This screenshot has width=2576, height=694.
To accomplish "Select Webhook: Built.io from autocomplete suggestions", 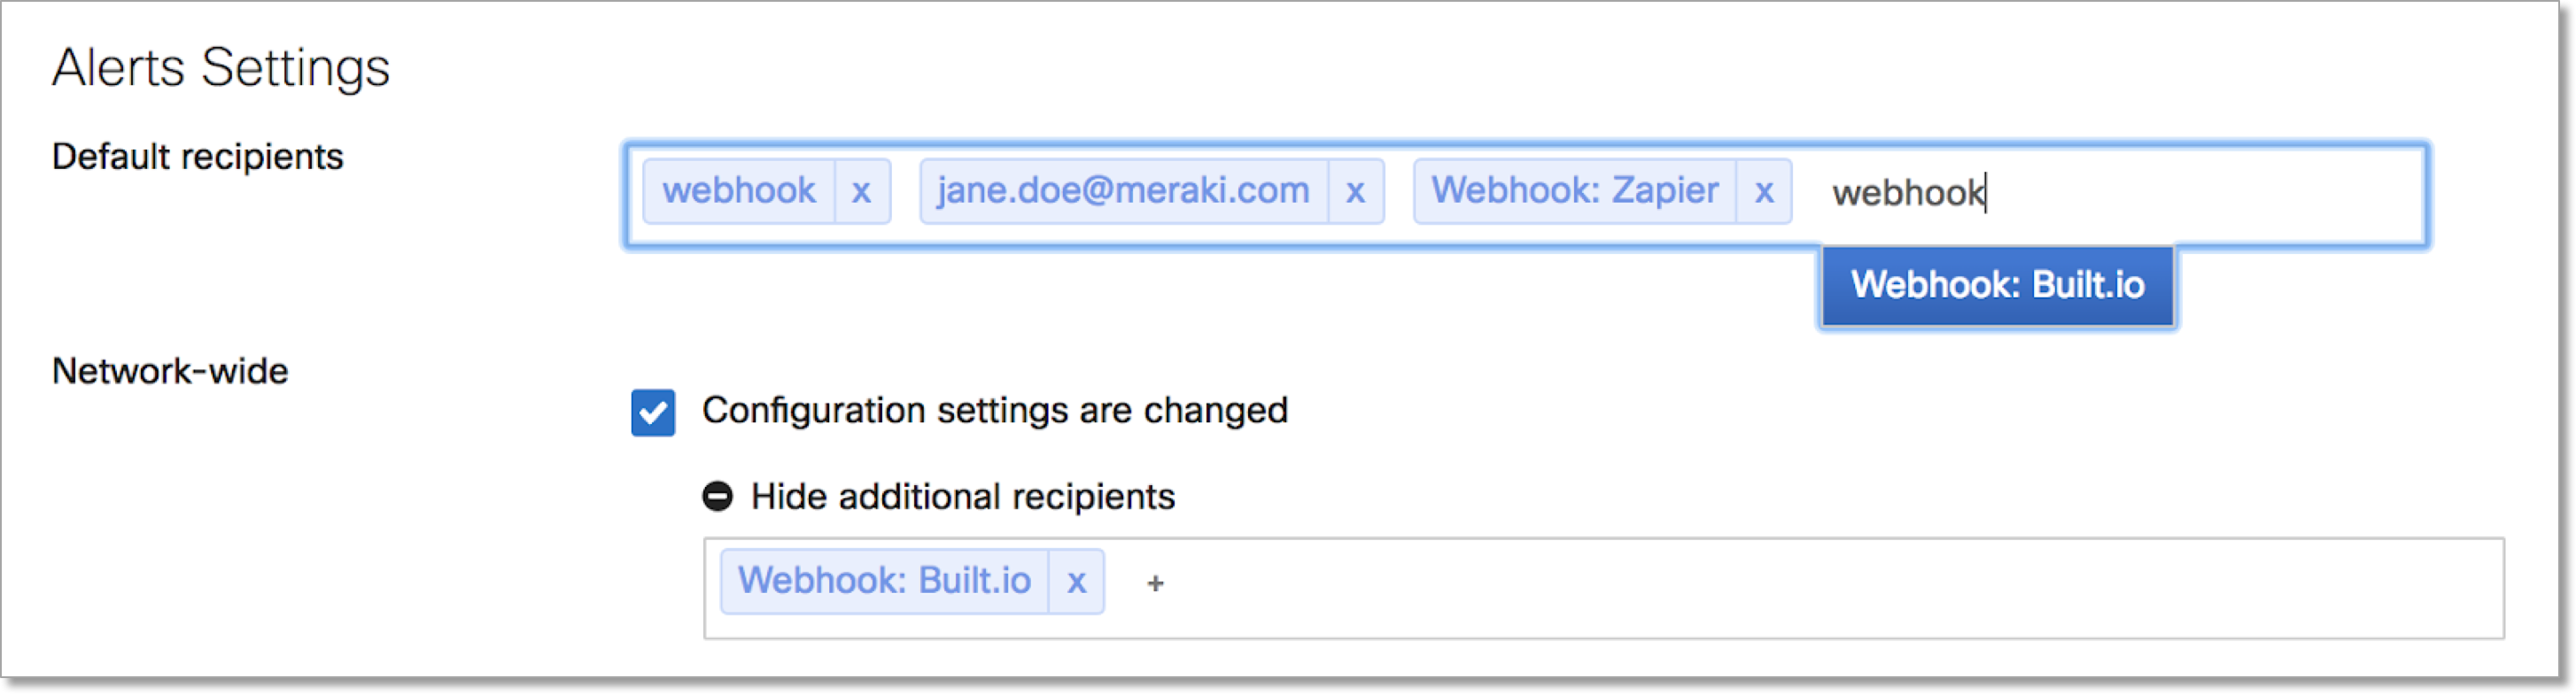I will (1997, 286).
